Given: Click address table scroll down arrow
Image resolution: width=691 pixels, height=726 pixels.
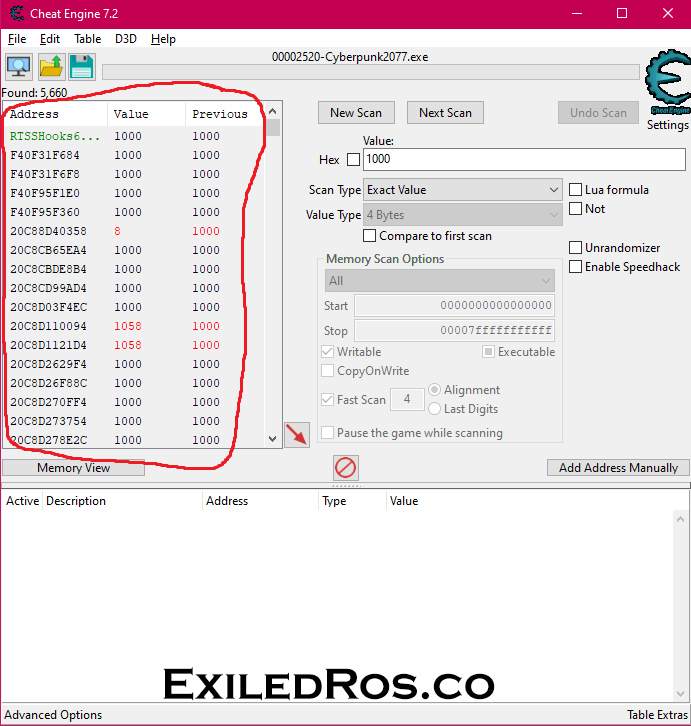Looking at the screenshot, I should pyautogui.click(x=680, y=694).
